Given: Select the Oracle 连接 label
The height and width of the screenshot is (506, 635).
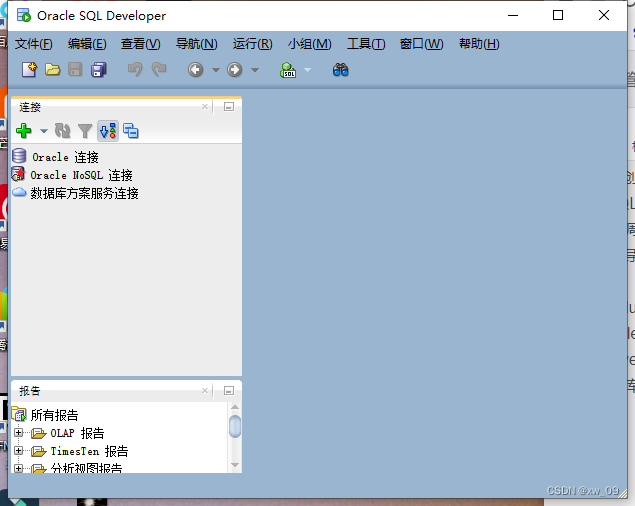Looking at the screenshot, I should click(65, 157).
